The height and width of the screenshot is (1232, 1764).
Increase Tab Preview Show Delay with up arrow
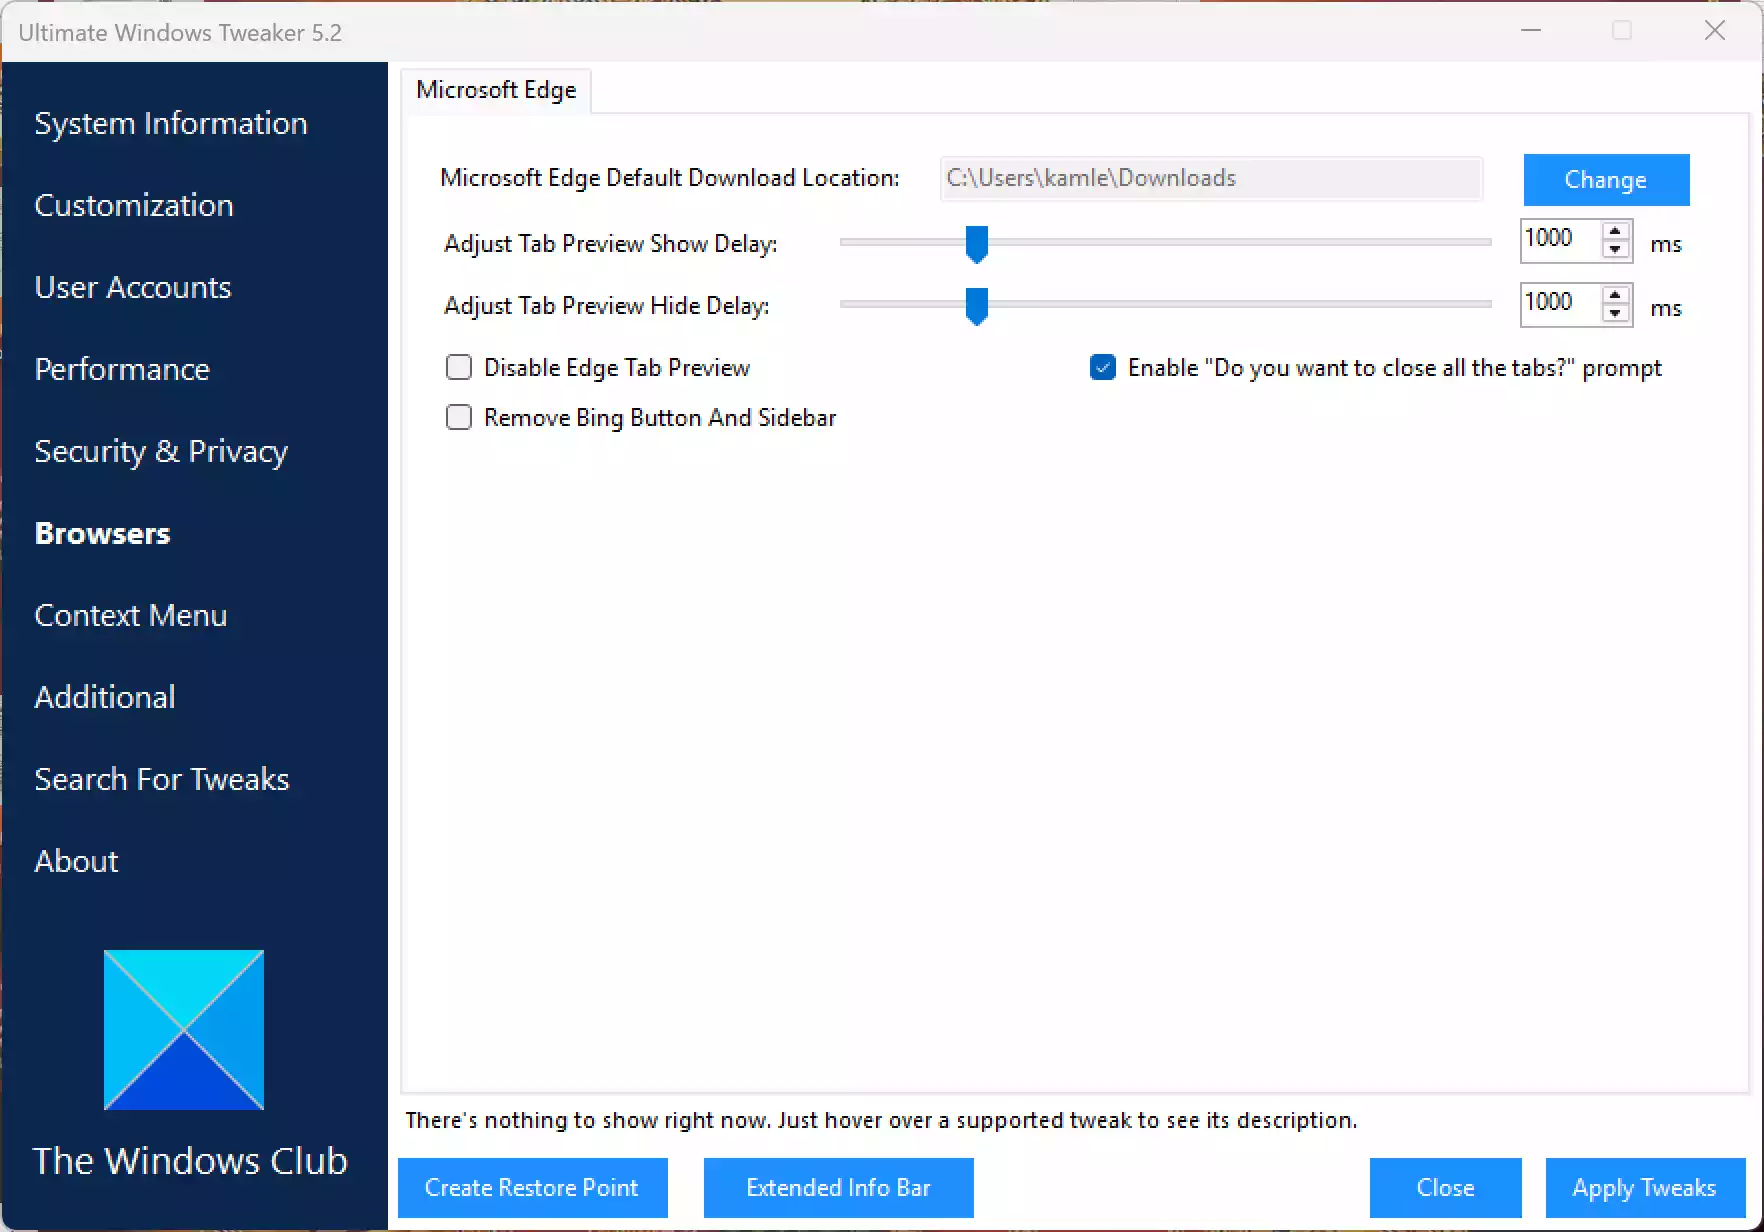[1615, 231]
